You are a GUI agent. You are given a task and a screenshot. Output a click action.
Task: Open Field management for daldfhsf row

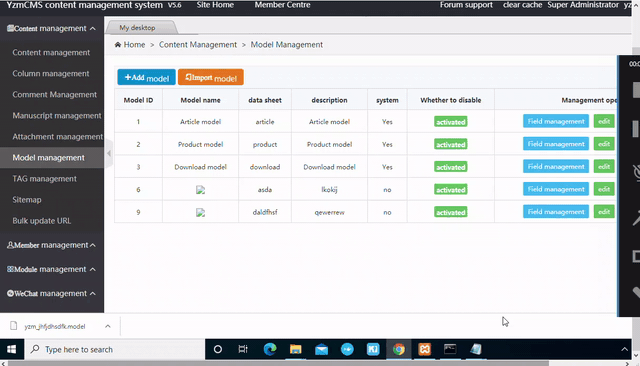click(556, 212)
